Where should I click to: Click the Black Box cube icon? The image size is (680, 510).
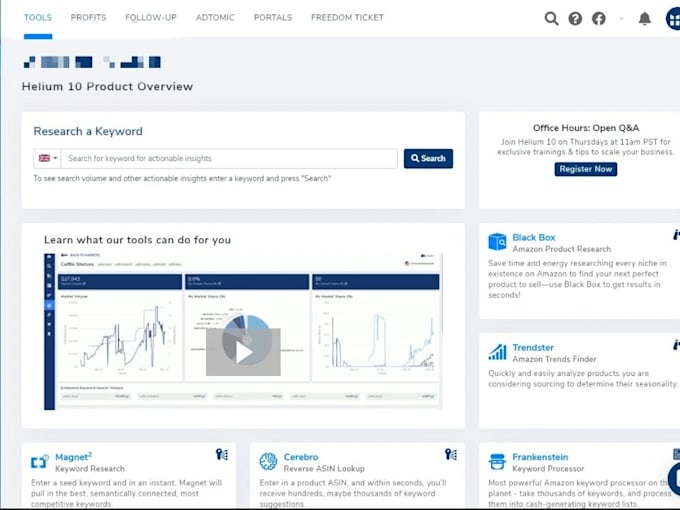497,242
